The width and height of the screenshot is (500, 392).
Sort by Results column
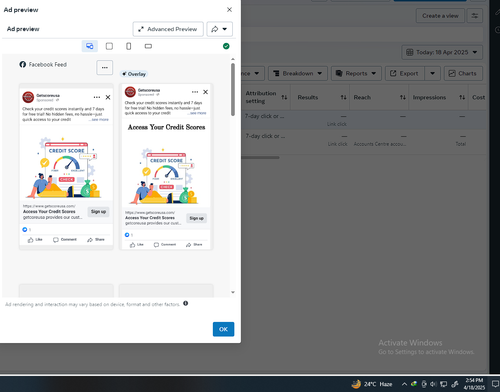343,97
